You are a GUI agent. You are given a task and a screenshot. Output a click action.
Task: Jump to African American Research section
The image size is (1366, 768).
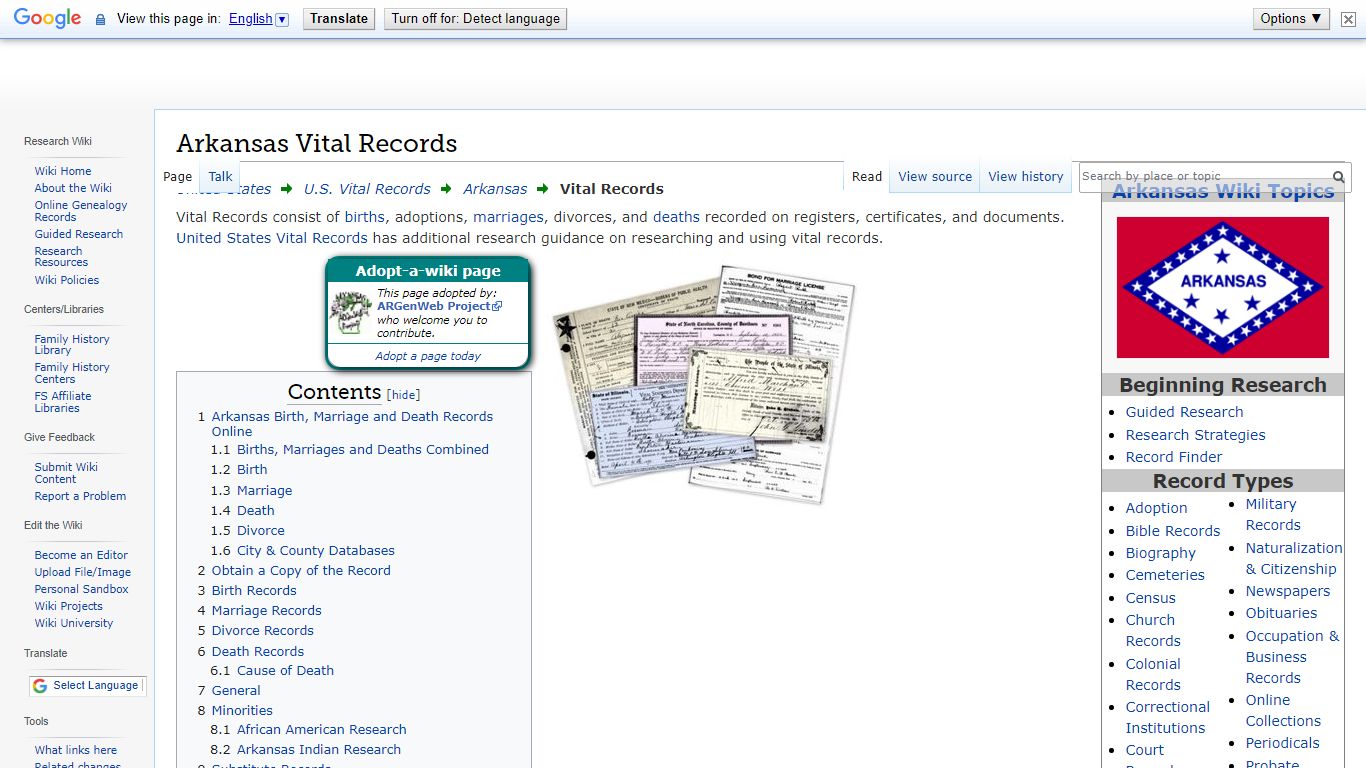(322, 730)
